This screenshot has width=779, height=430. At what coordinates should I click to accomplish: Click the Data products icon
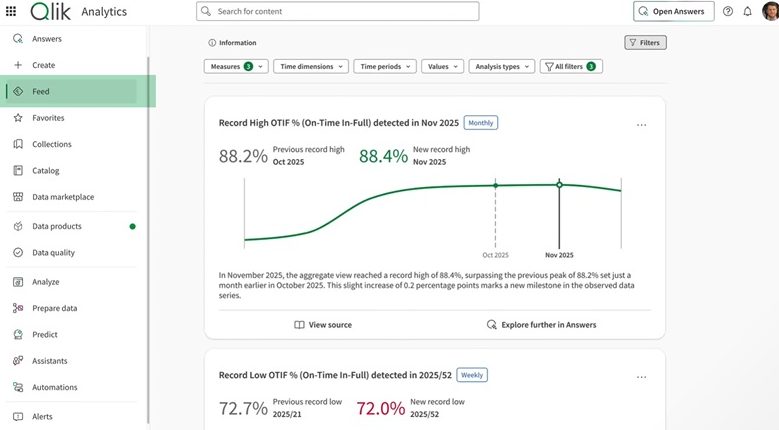(18, 226)
